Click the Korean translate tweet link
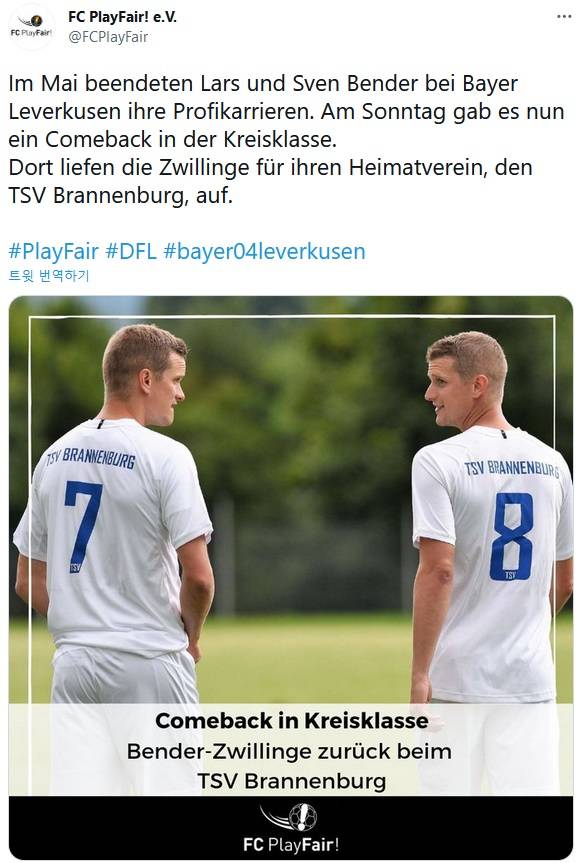578x863 pixels. pyautogui.click(x=48, y=275)
